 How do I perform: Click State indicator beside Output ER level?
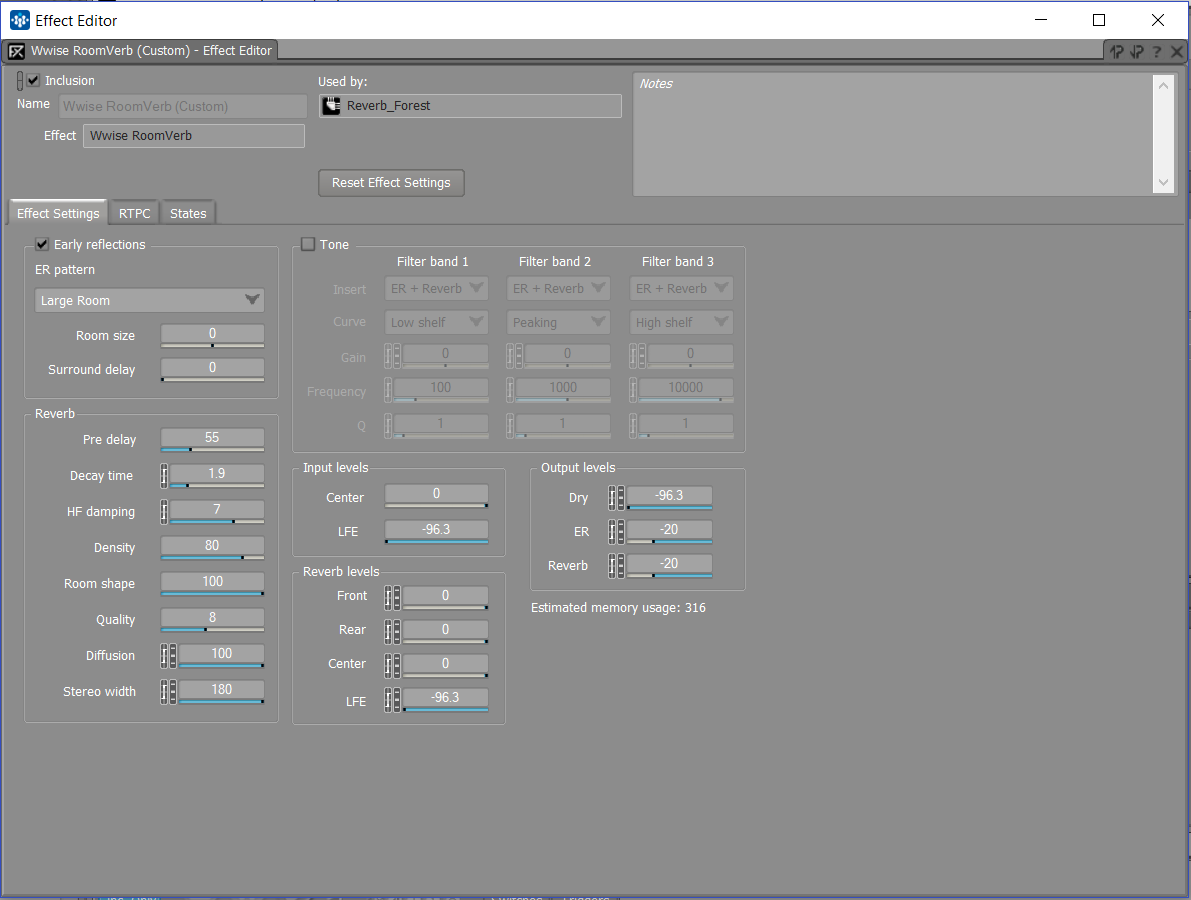pos(621,532)
